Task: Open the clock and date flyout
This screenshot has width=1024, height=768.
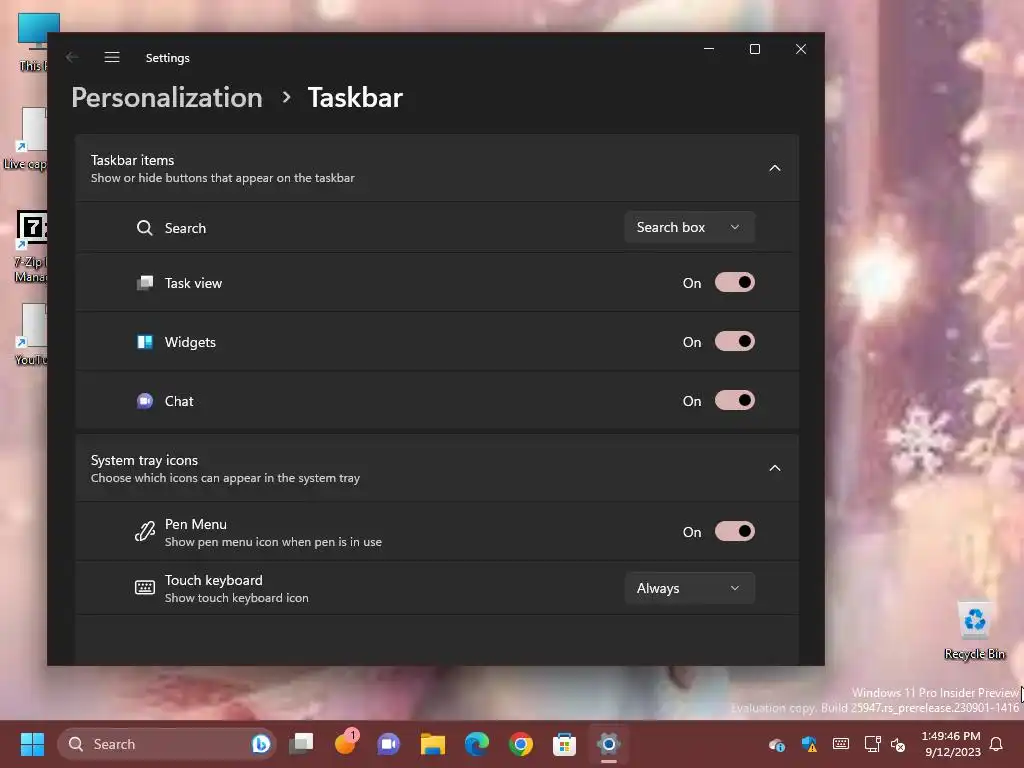Action: (x=952, y=744)
